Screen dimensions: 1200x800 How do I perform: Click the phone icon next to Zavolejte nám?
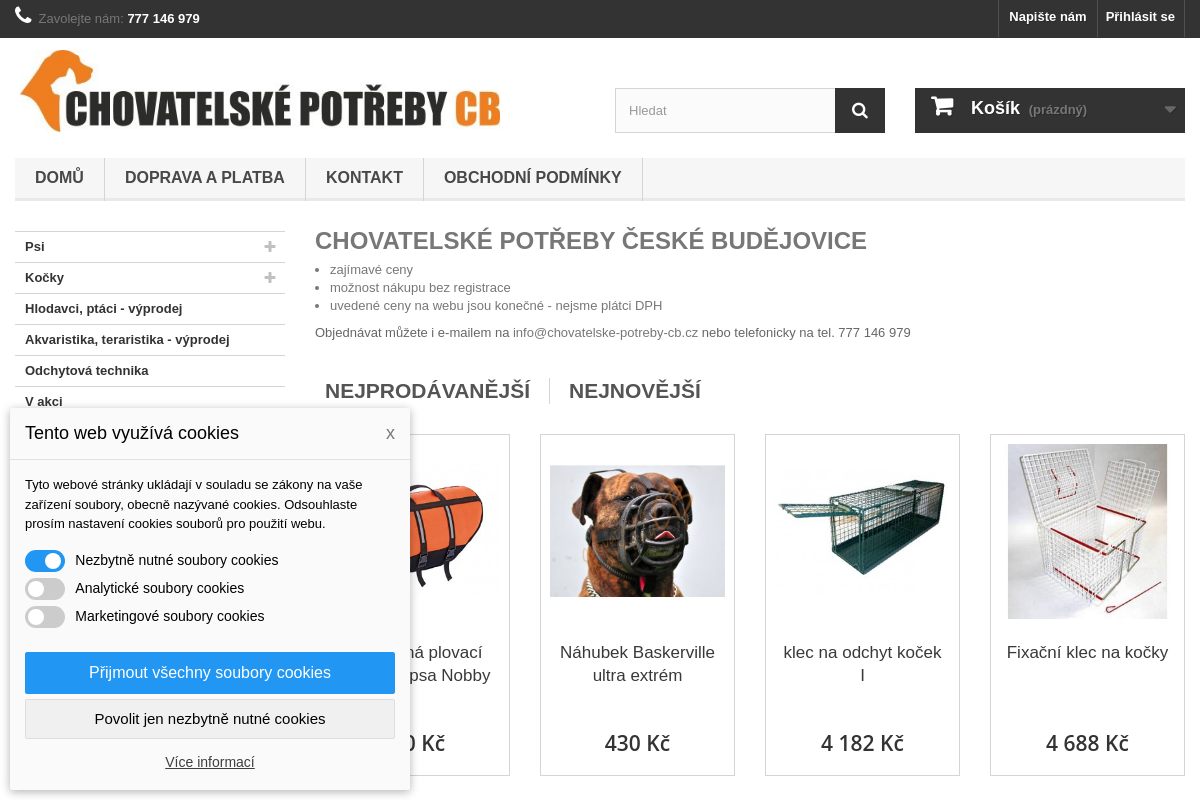[x=22, y=15]
